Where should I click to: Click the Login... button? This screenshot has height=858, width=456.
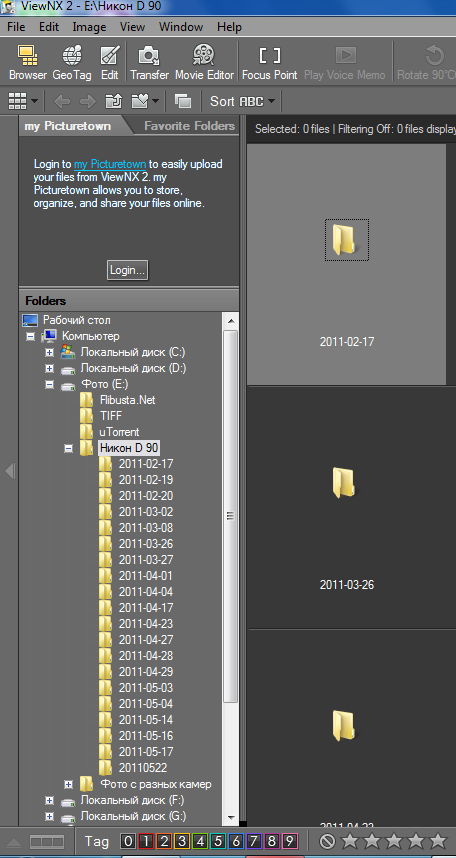click(128, 270)
